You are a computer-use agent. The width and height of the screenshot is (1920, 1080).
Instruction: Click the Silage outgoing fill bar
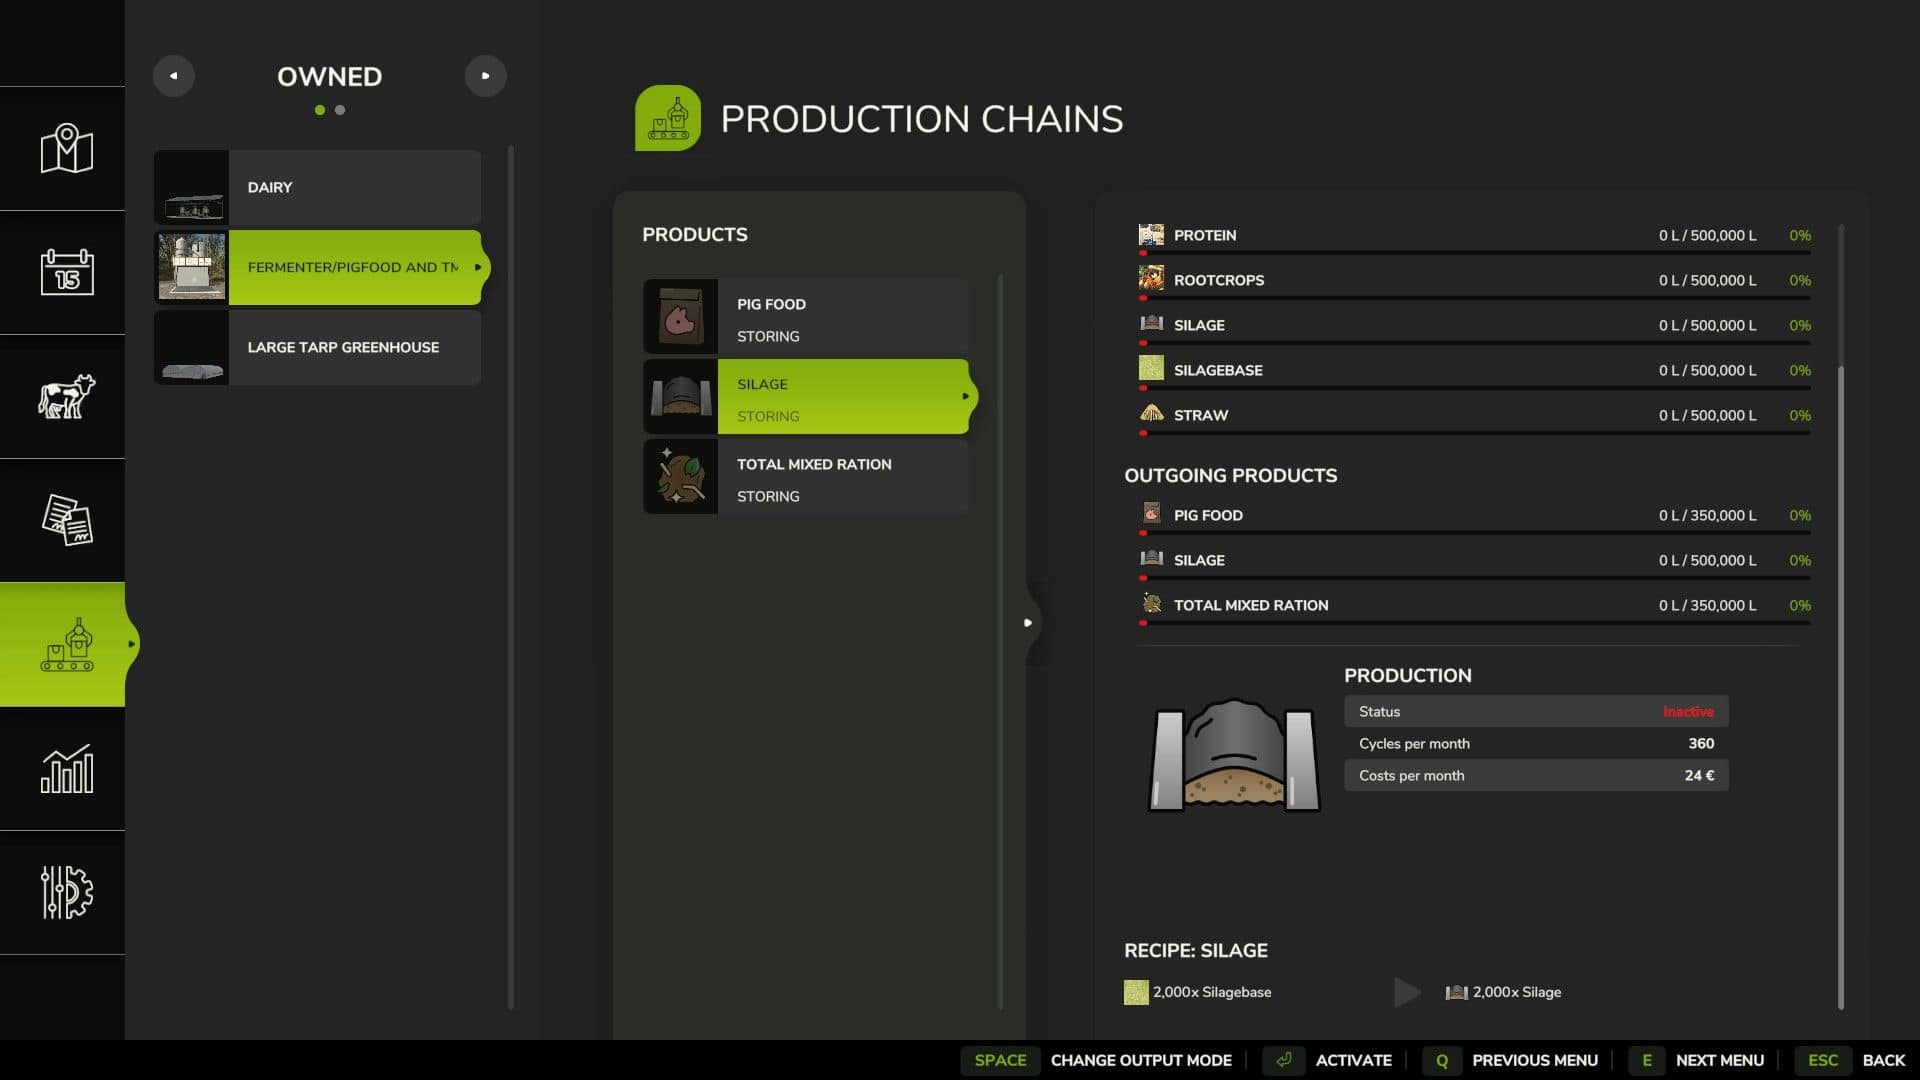point(1475,578)
